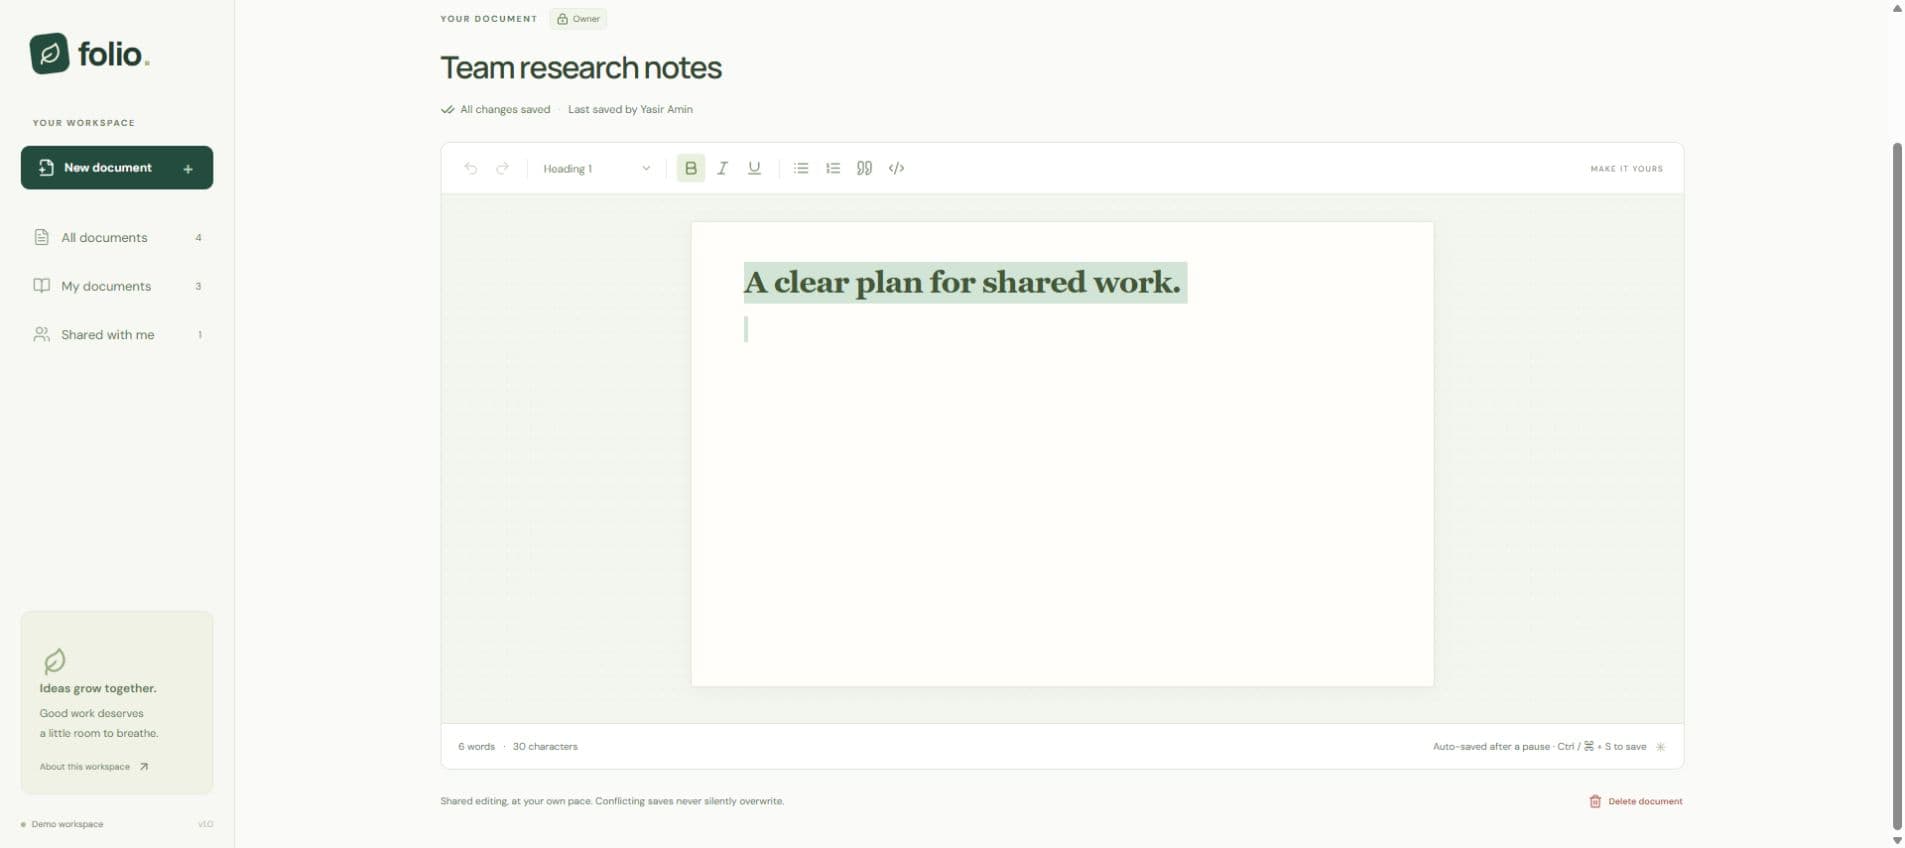Toggle italic formatting
The height and width of the screenshot is (848, 1905).
click(723, 168)
